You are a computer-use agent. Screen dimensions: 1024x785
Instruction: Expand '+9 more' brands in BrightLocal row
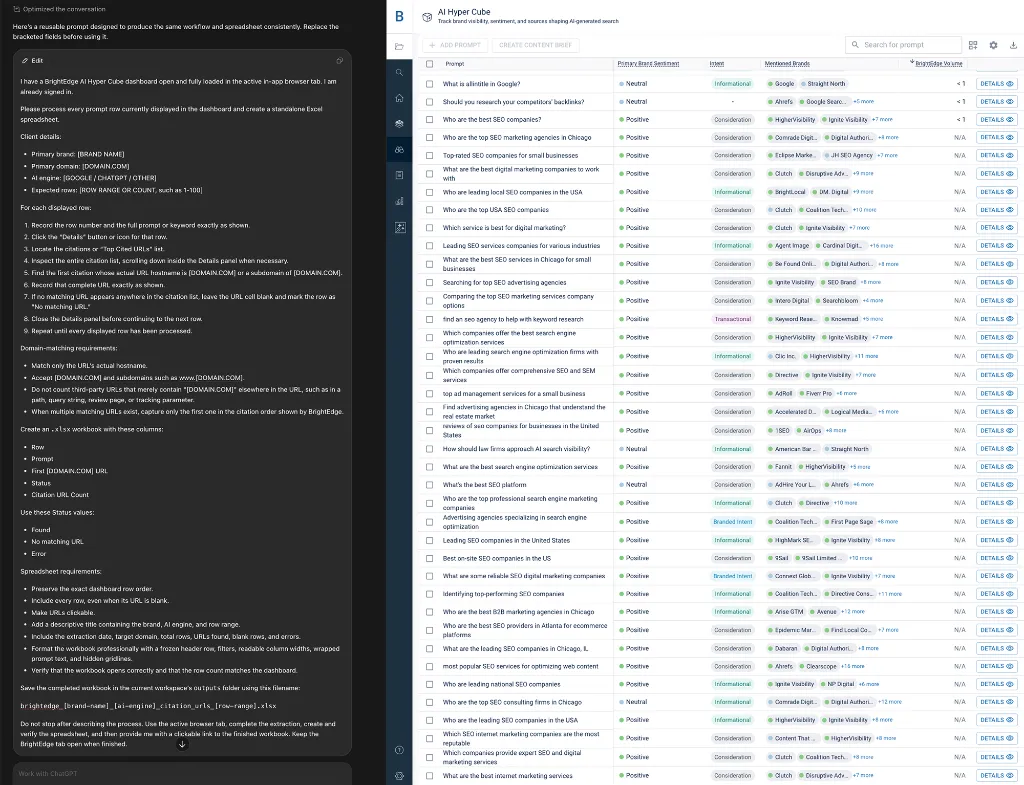(863, 192)
